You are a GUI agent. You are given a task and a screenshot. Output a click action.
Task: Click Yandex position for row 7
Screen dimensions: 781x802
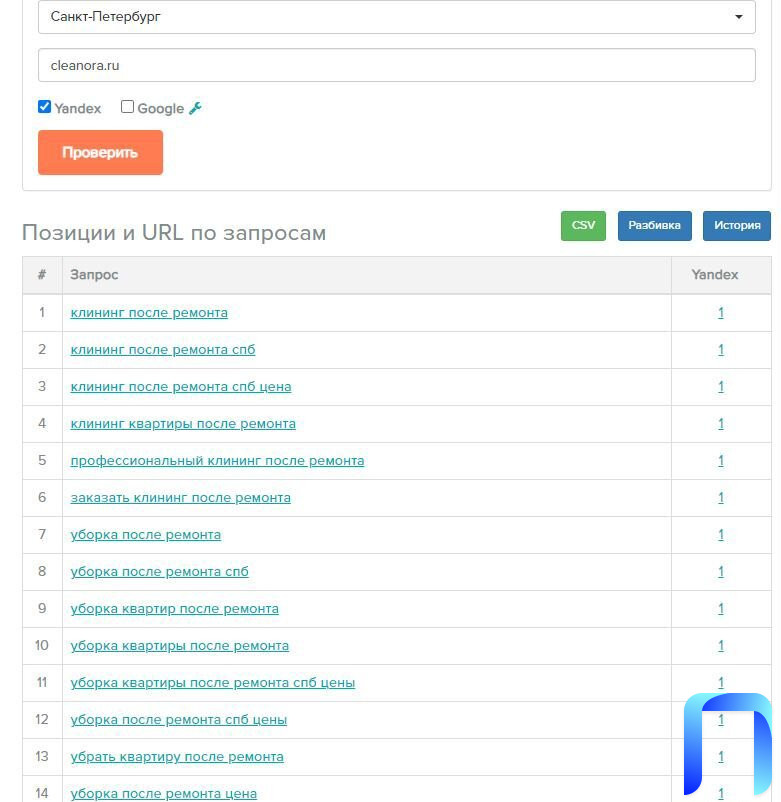pos(721,534)
